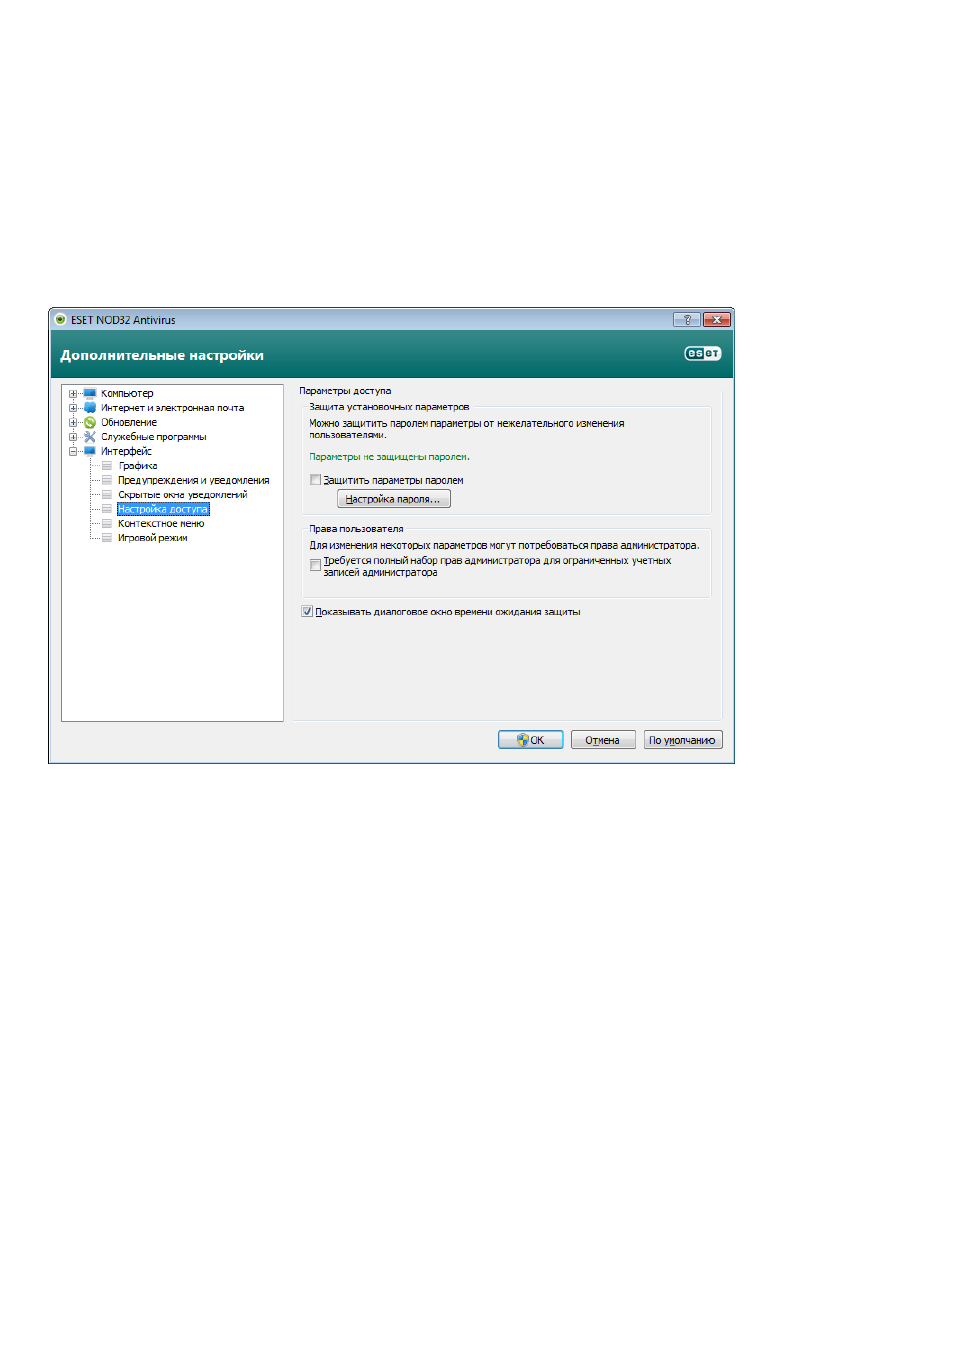
Task: Click the Компьютер label in the tree
Action: click(127, 394)
